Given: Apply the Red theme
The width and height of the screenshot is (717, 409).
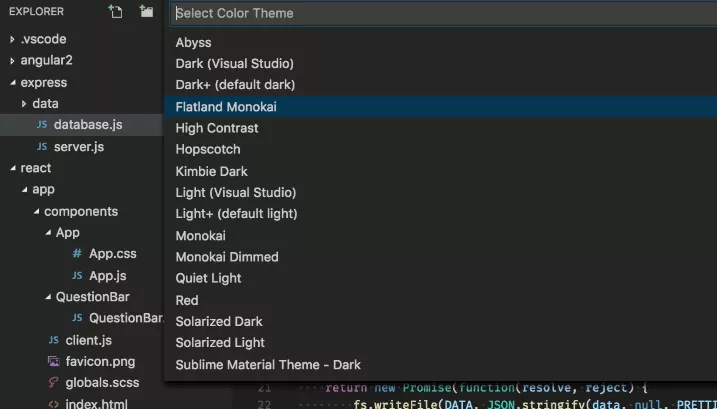Looking at the screenshot, I should coord(440,300).
